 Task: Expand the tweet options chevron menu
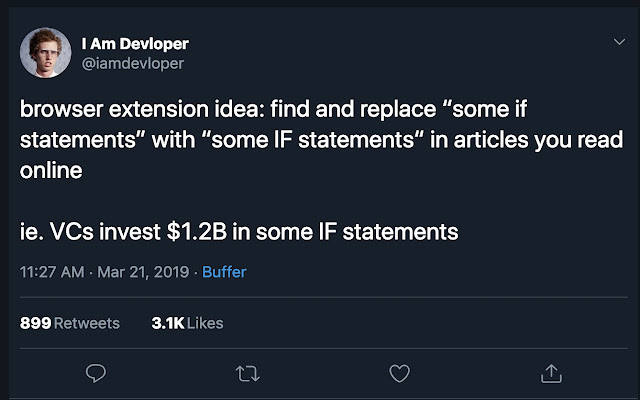point(618,44)
